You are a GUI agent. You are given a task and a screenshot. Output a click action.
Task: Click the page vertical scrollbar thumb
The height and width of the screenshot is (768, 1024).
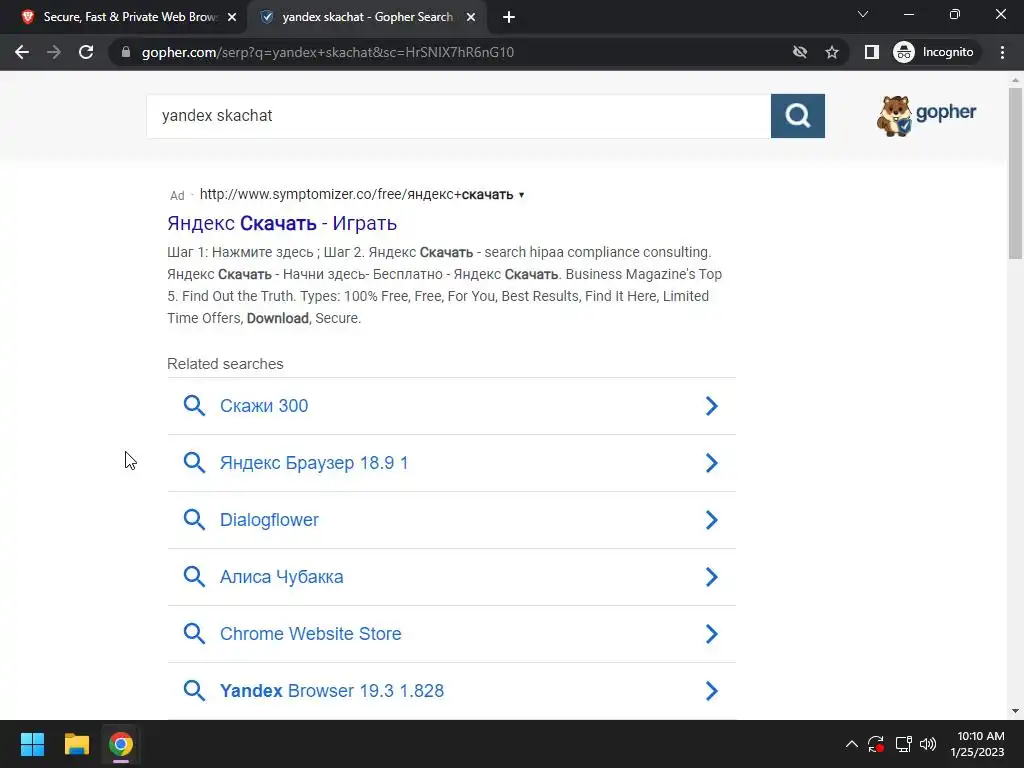tap(1015, 173)
